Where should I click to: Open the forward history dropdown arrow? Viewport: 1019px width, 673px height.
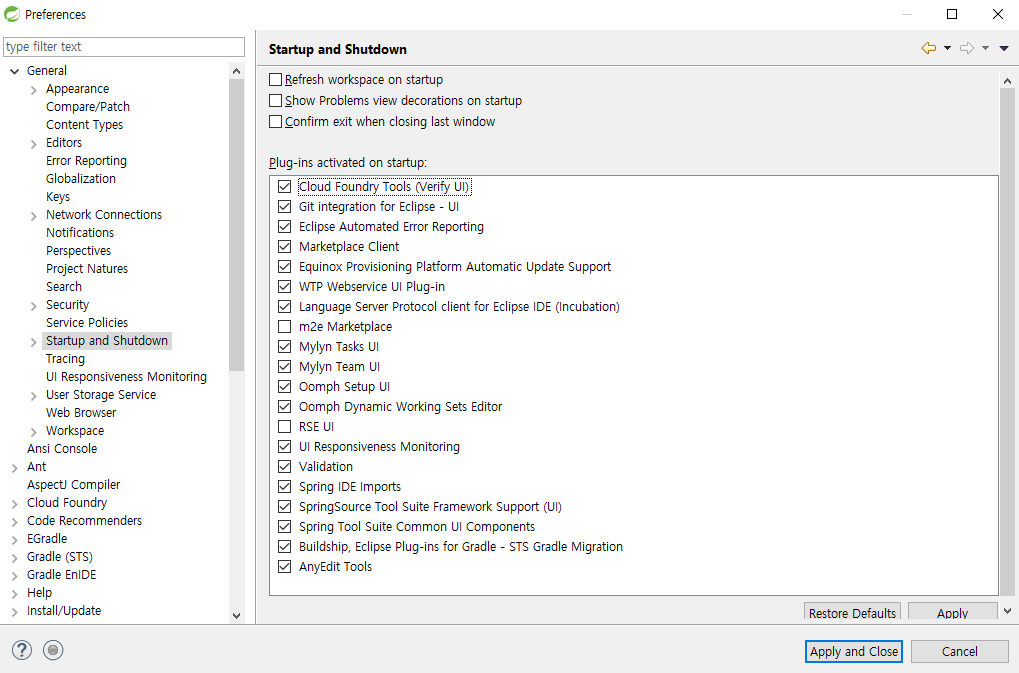coord(985,48)
